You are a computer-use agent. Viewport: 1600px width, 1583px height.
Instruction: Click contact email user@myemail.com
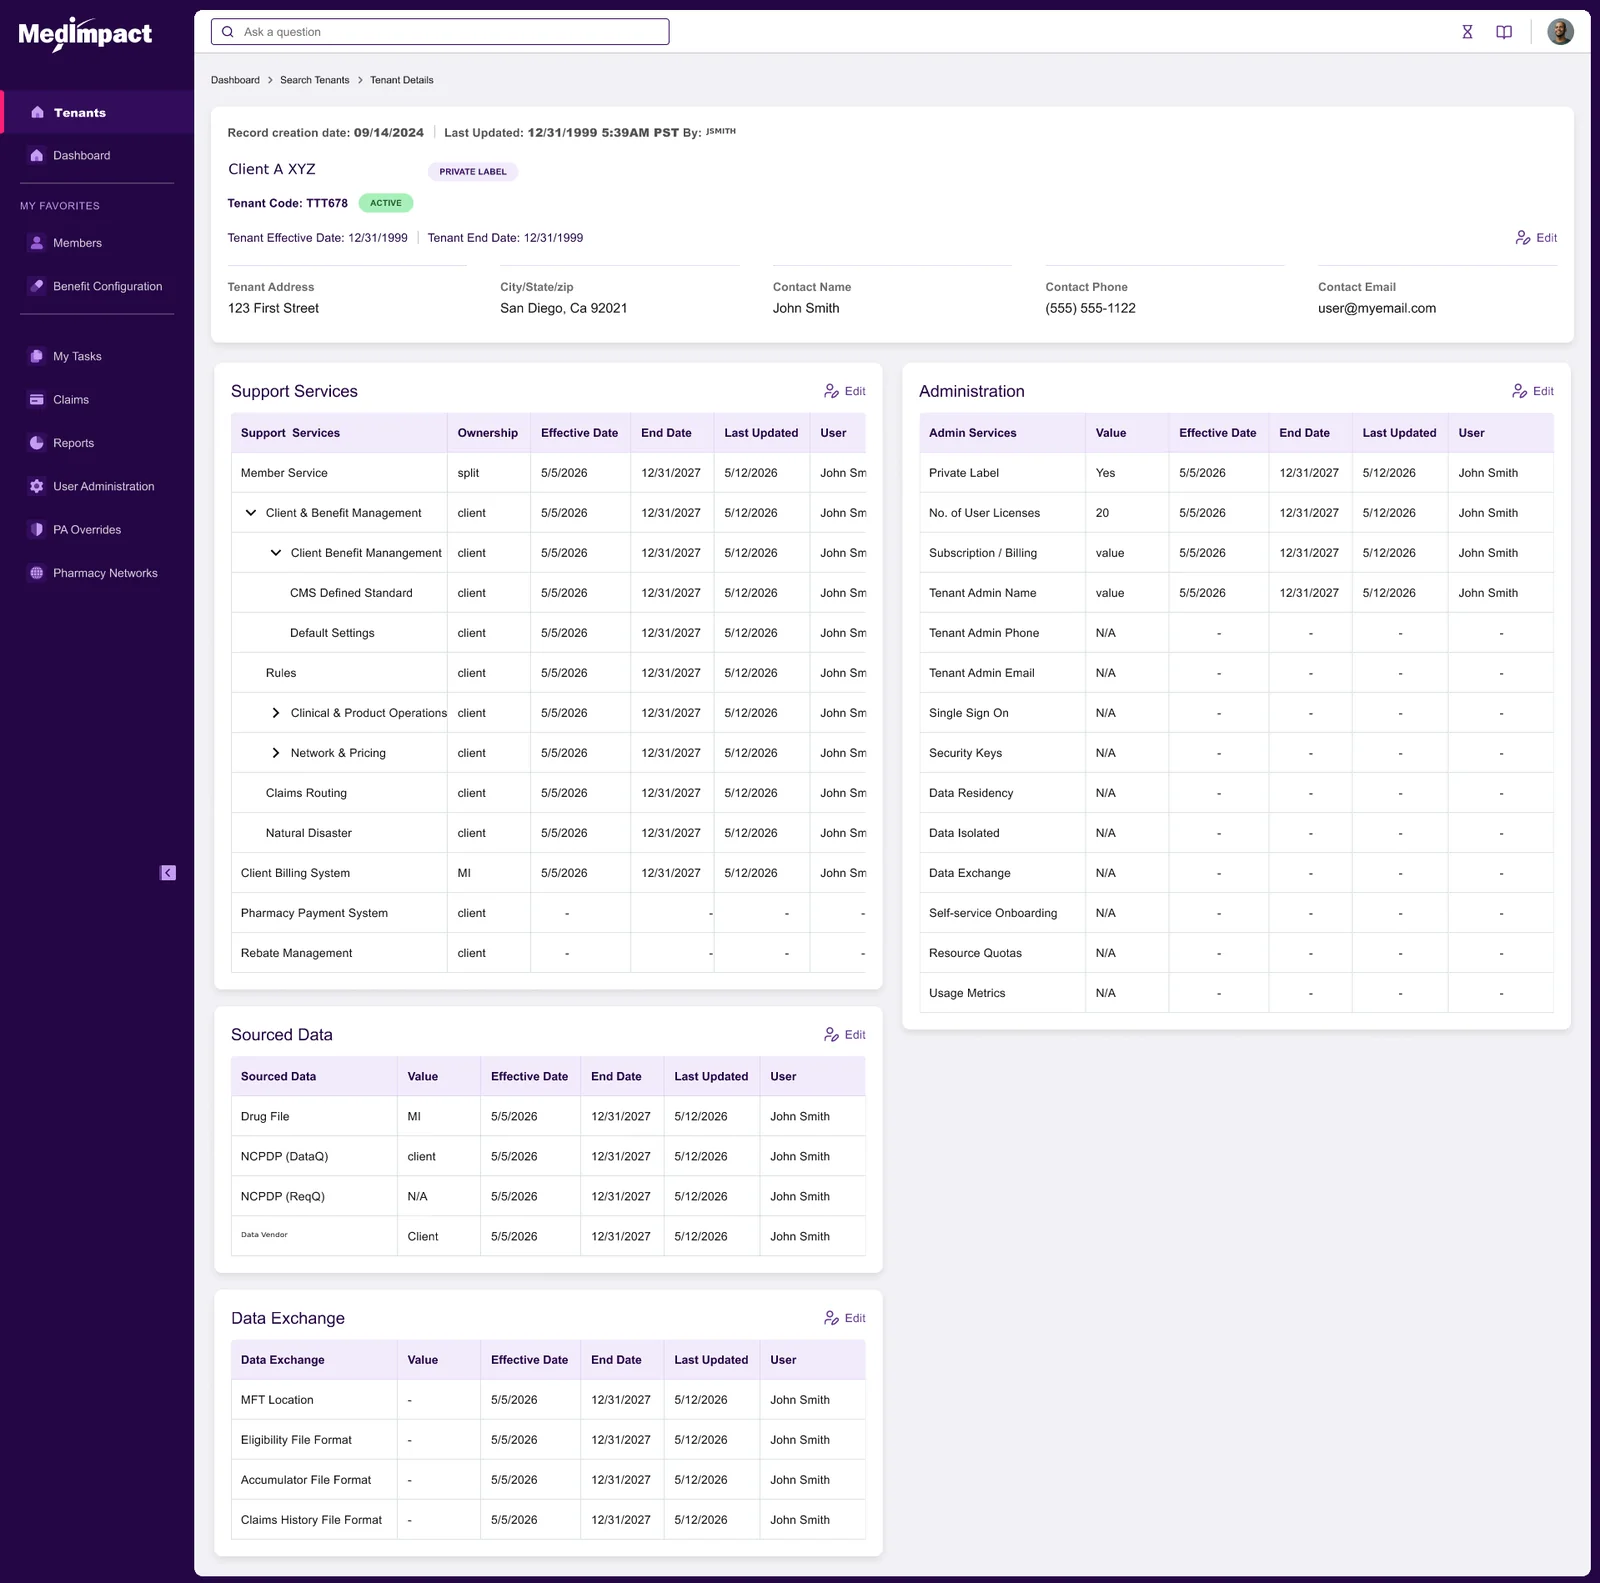pos(1377,308)
